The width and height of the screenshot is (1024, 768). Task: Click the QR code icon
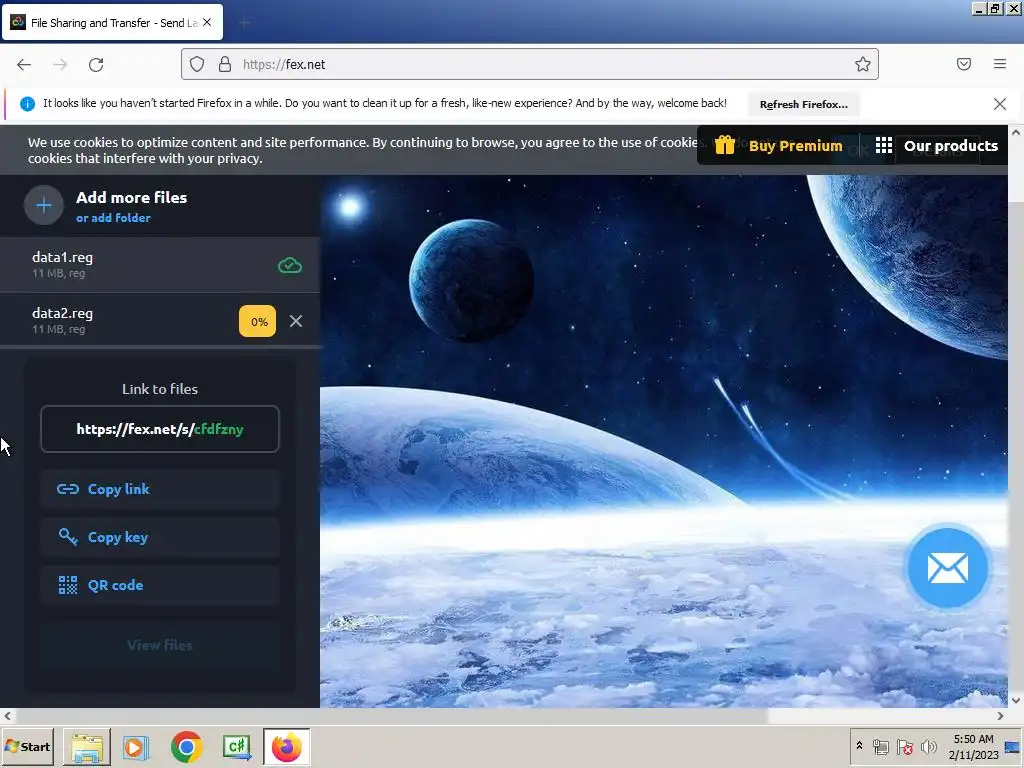click(x=67, y=585)
